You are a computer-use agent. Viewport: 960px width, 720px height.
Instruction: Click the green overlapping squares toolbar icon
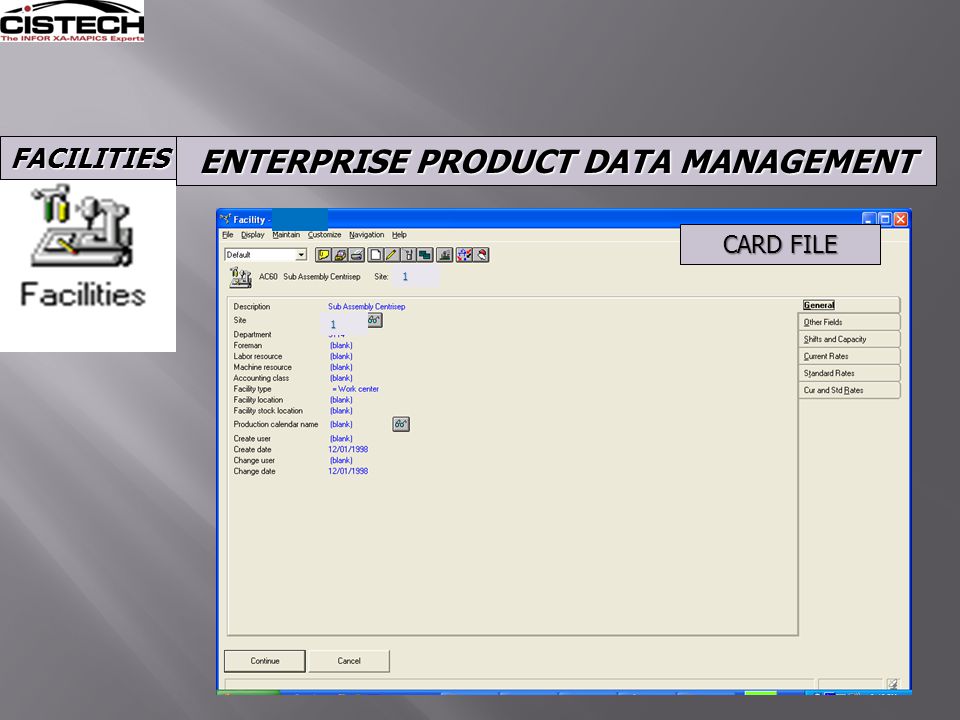(425, 255)
